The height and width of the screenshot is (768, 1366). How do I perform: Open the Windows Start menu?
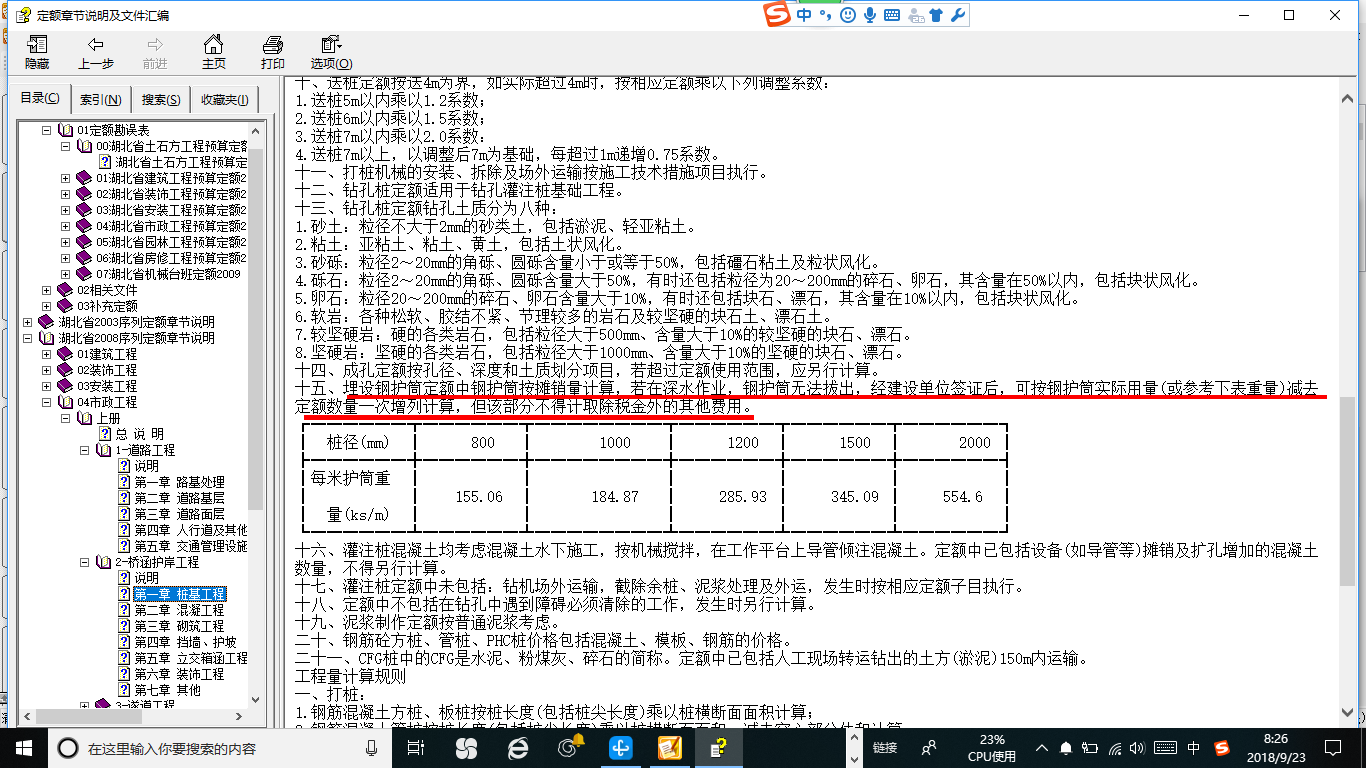(x=23, y=747)
